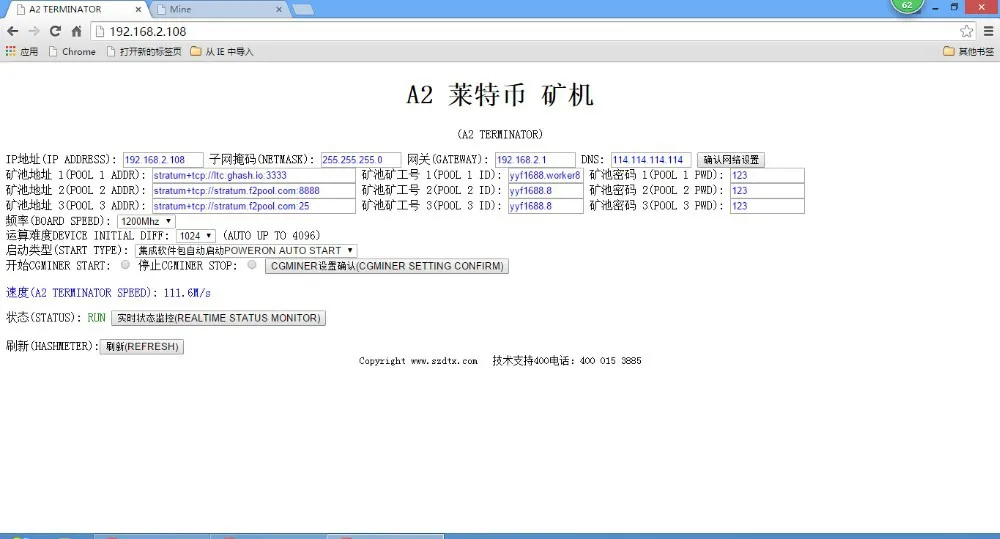Click the POOL 1 ADDR input field

pyautogui.click(x=253, y=175)
